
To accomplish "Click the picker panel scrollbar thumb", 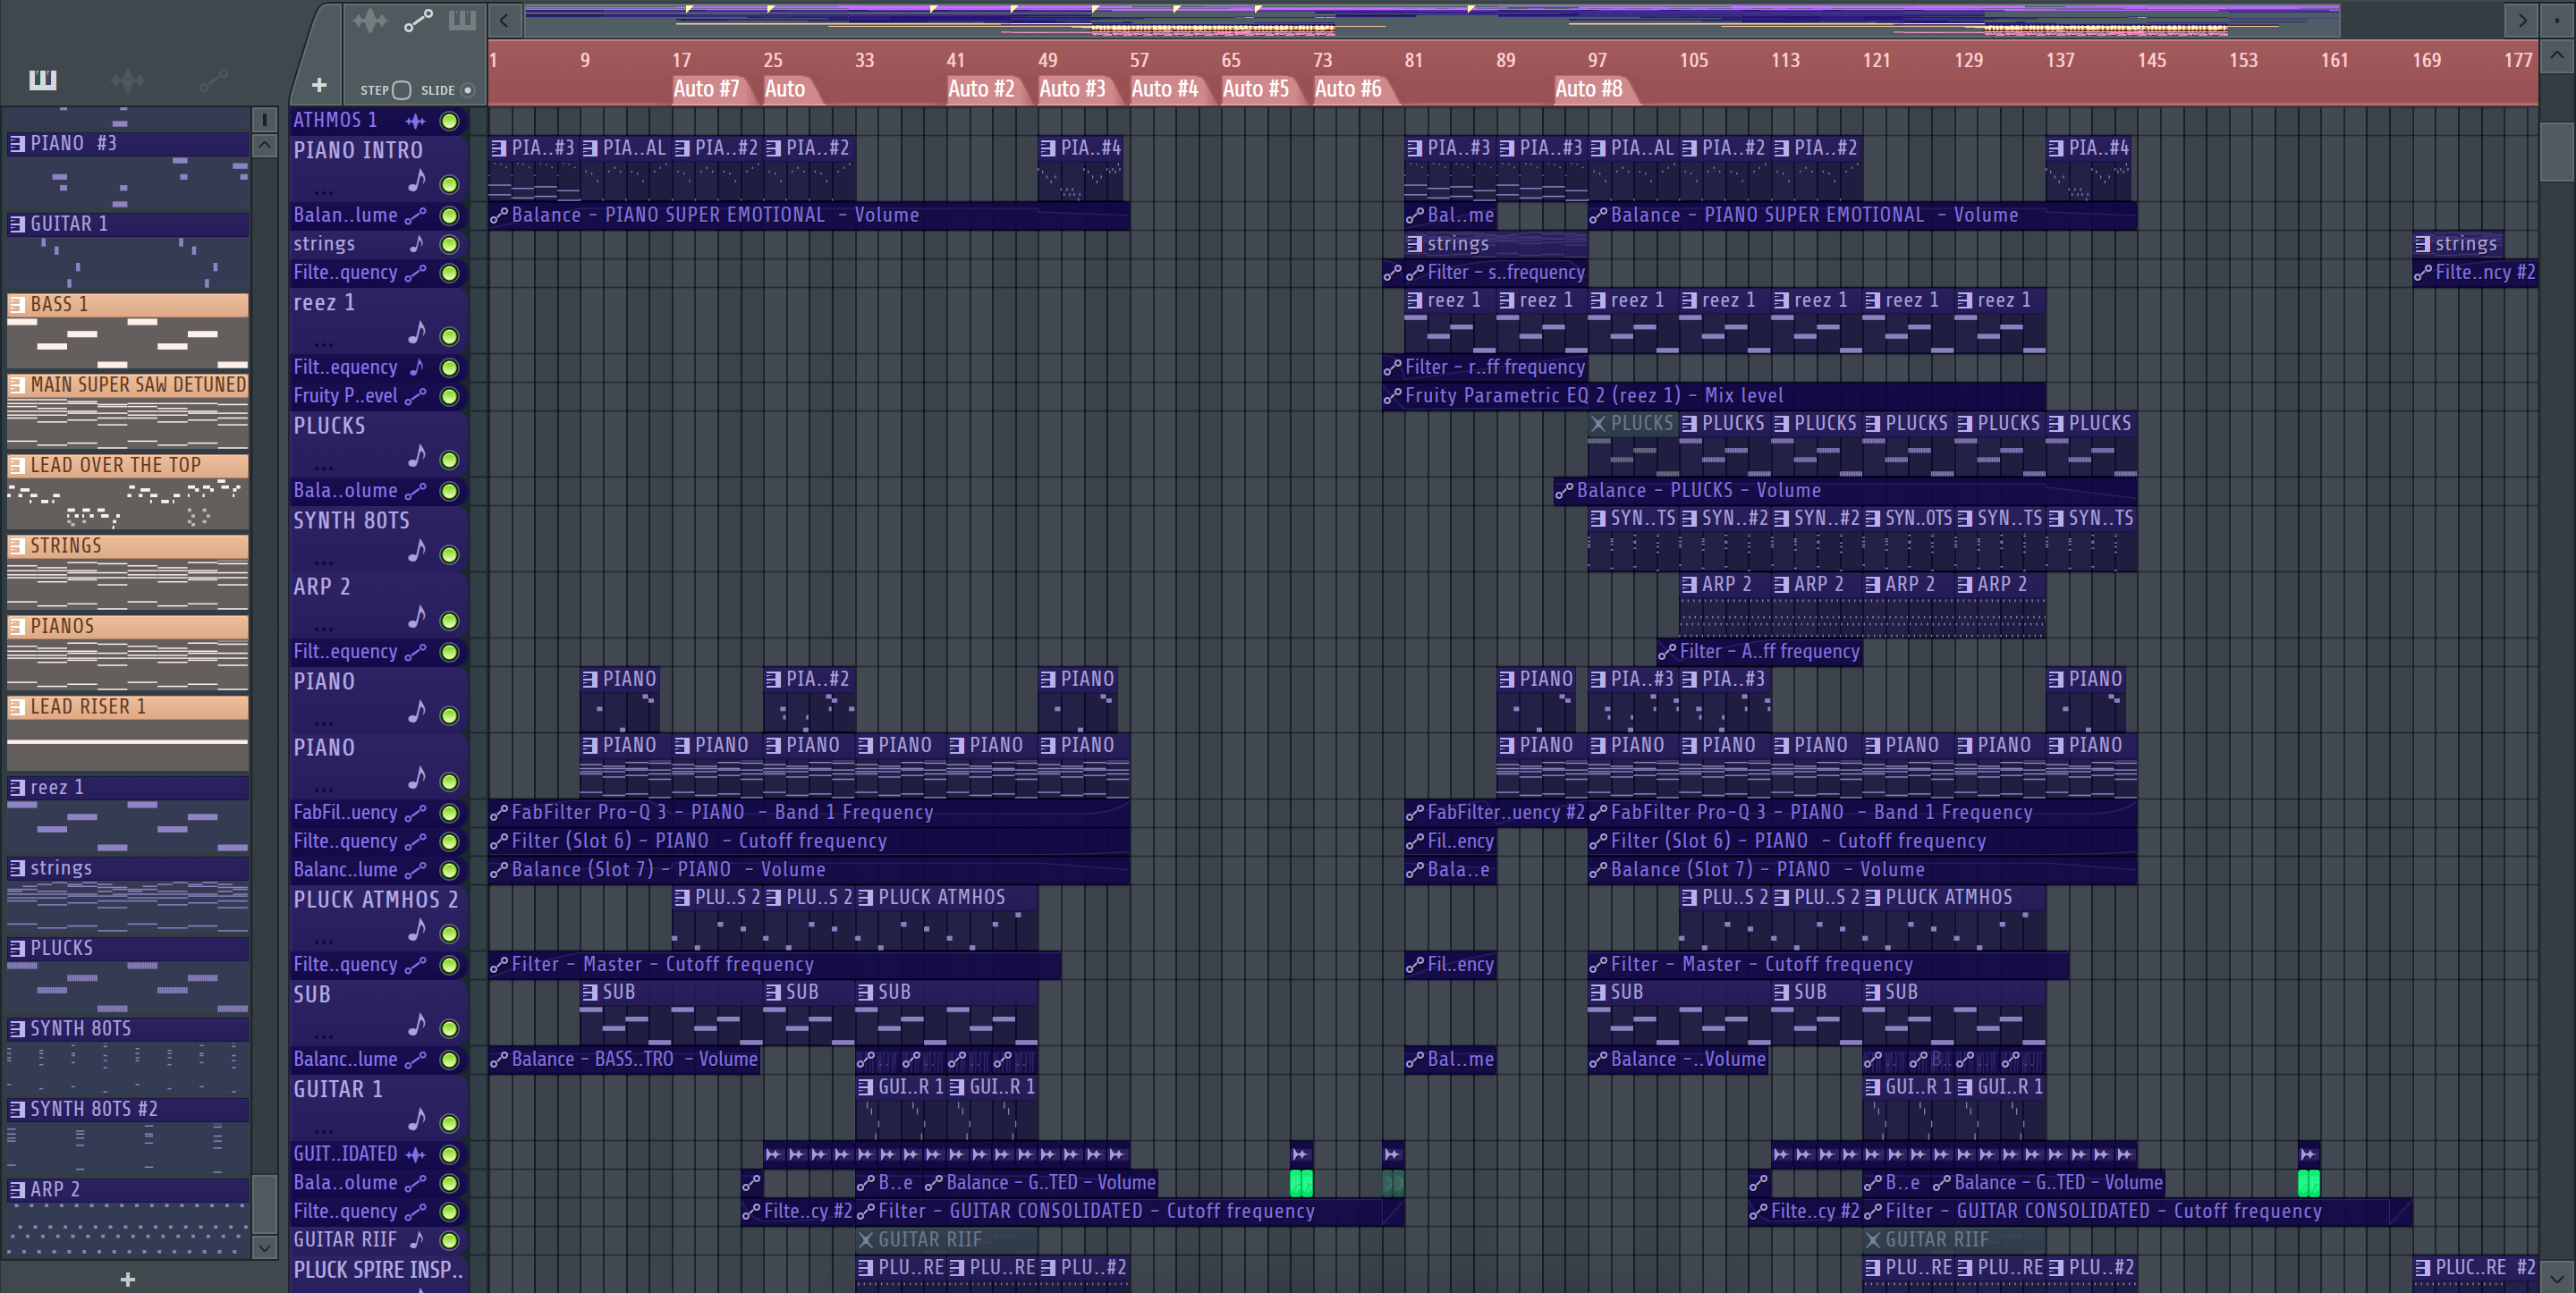I will 264,1203.
